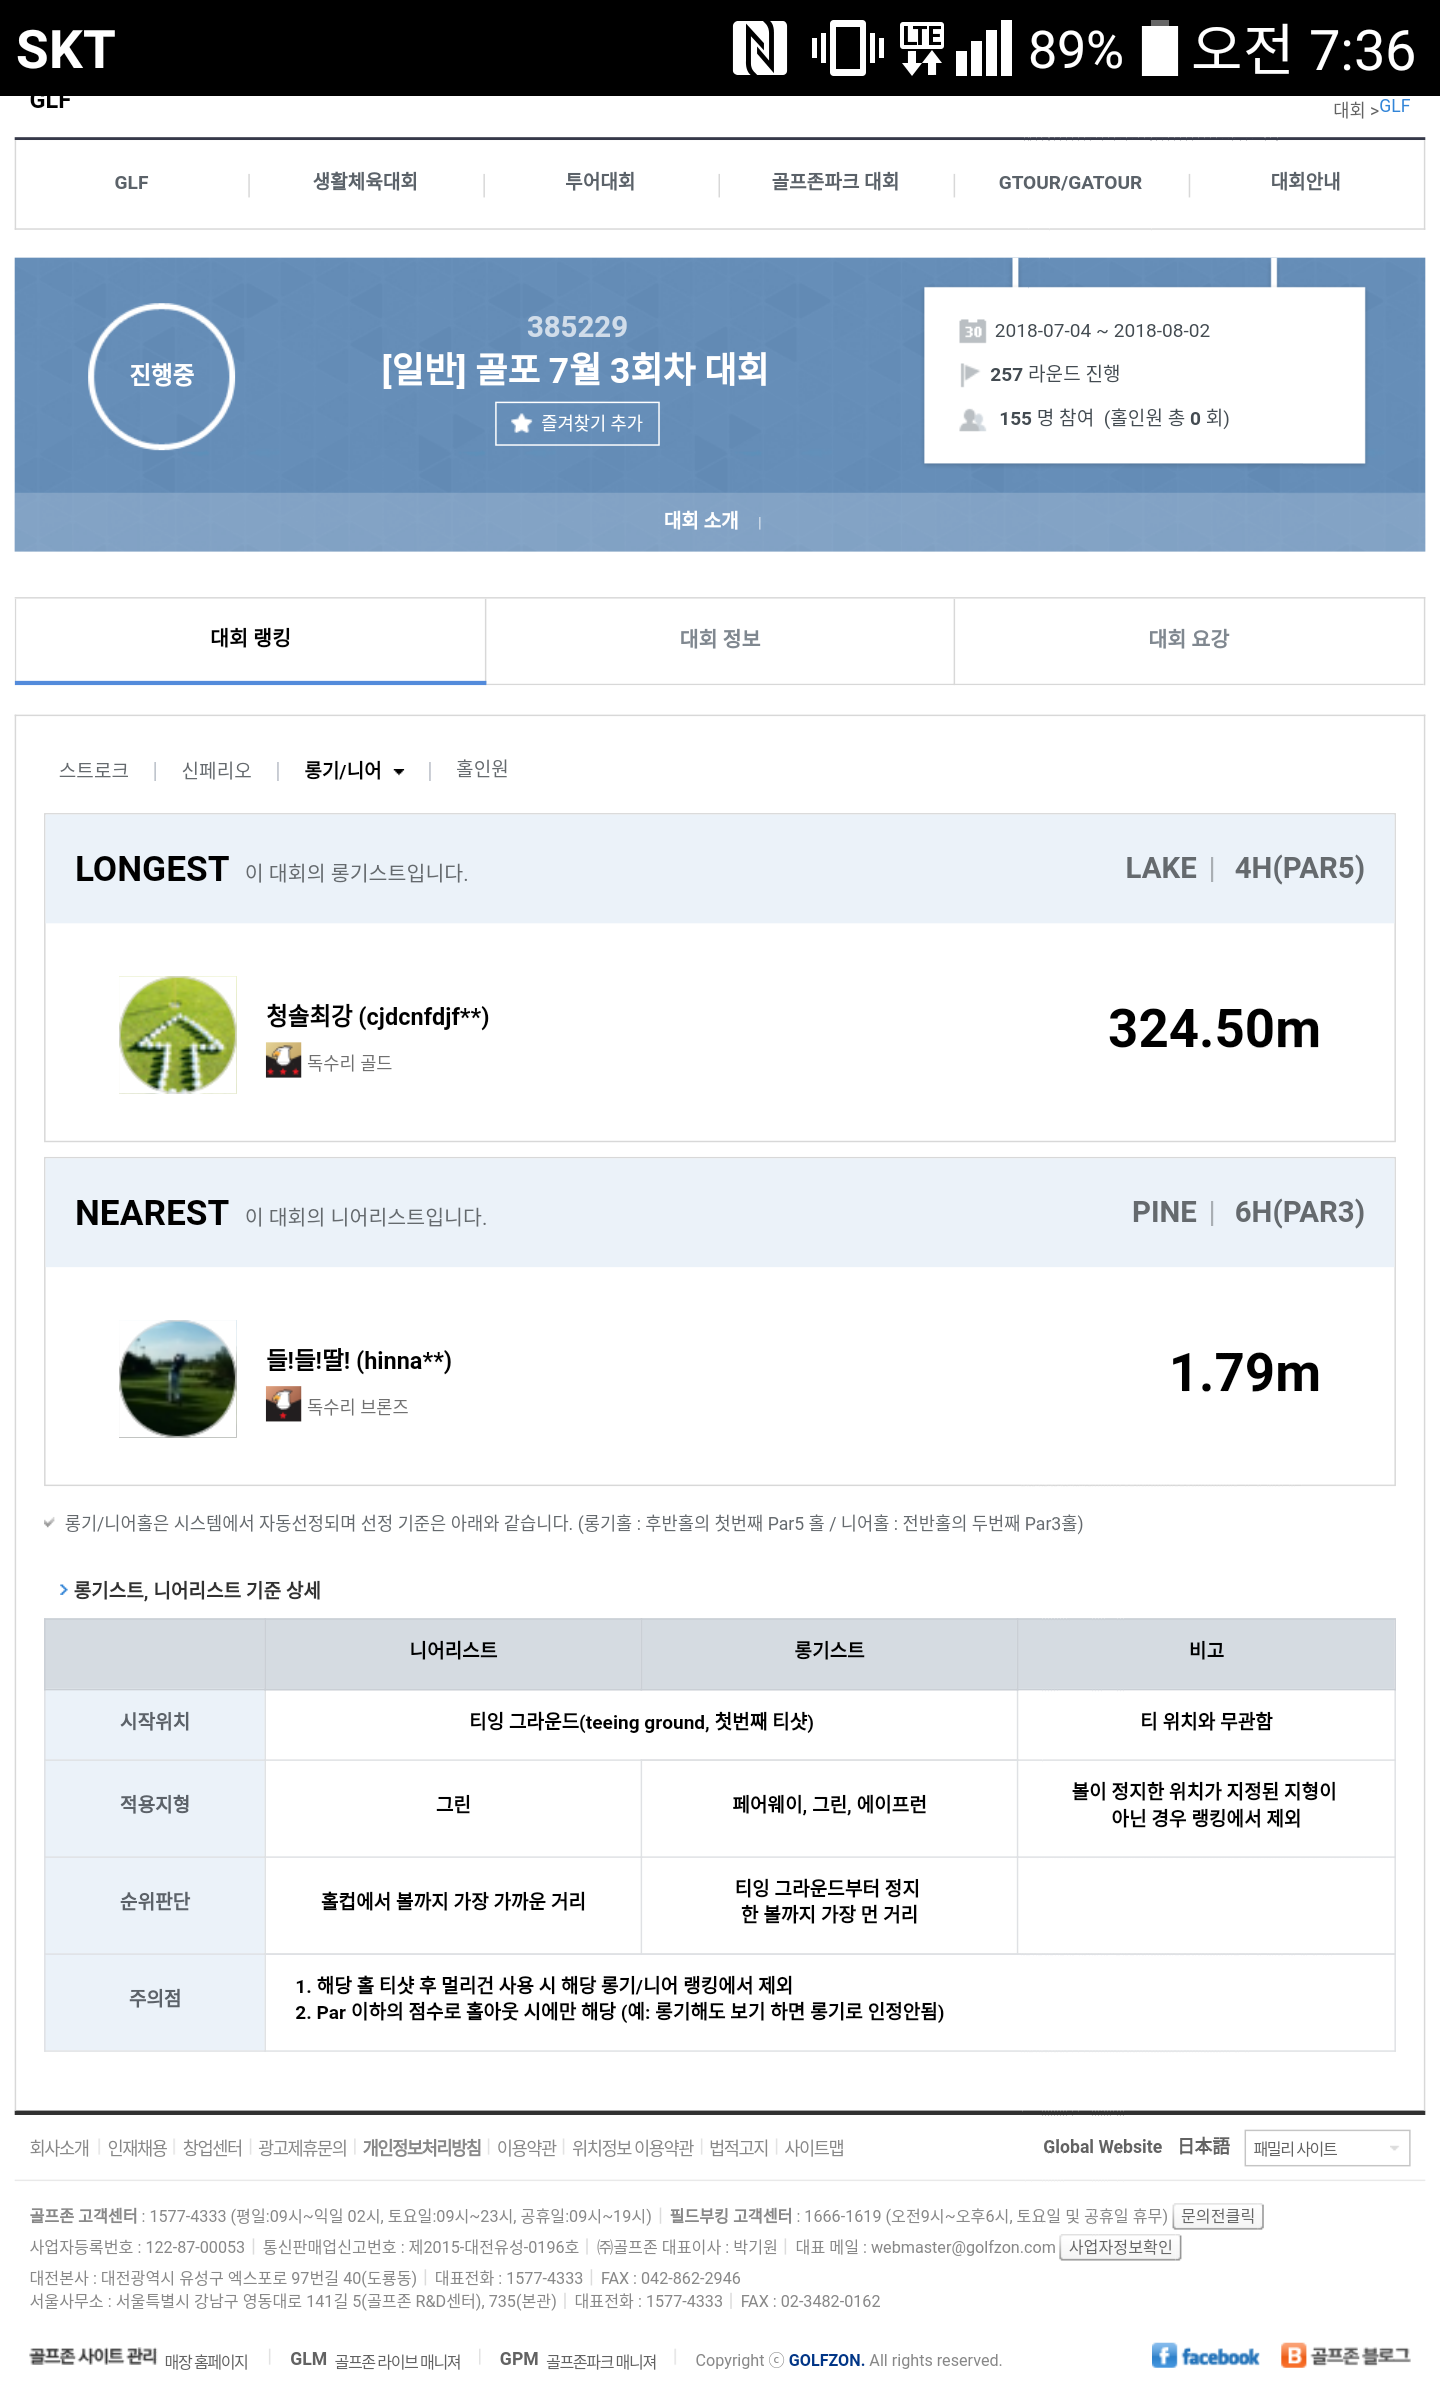Switch to the 대회 정보 tab
The height and width of the screenshot is (2392, 1440).
click(x=720, y=639)
